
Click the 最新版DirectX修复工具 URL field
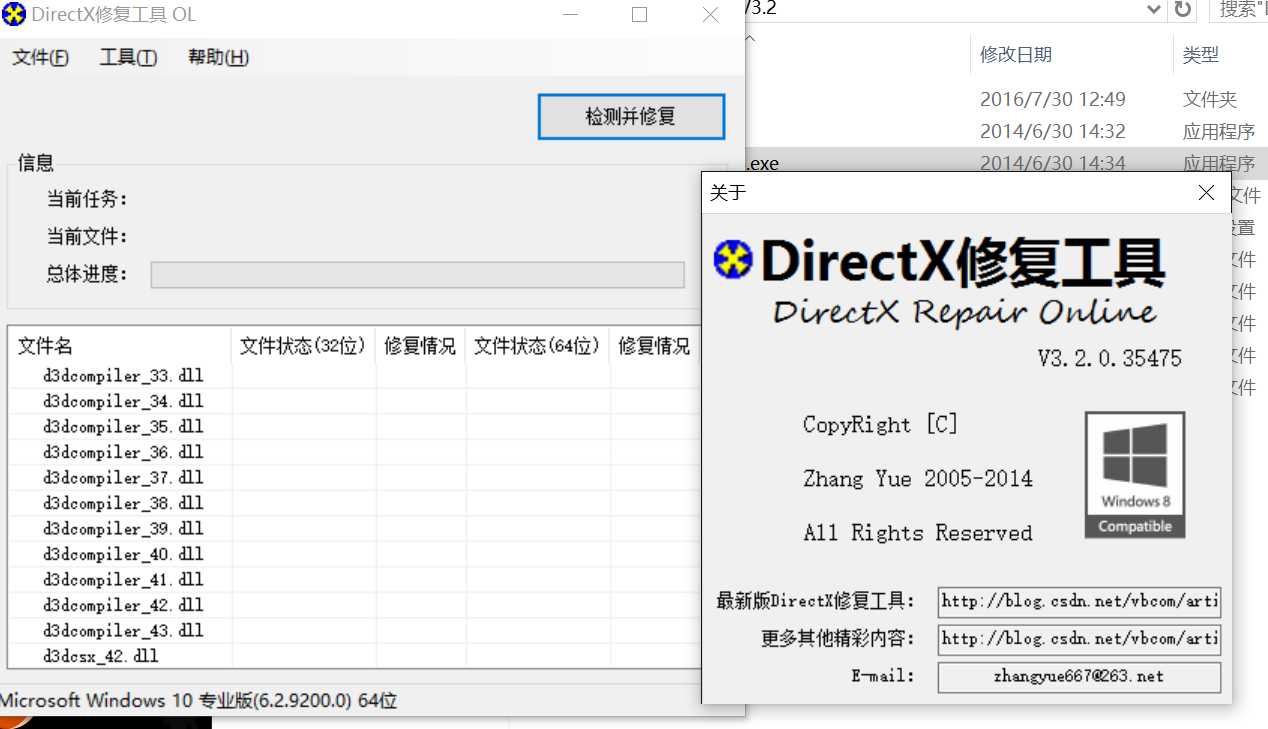pos(1079,602)
